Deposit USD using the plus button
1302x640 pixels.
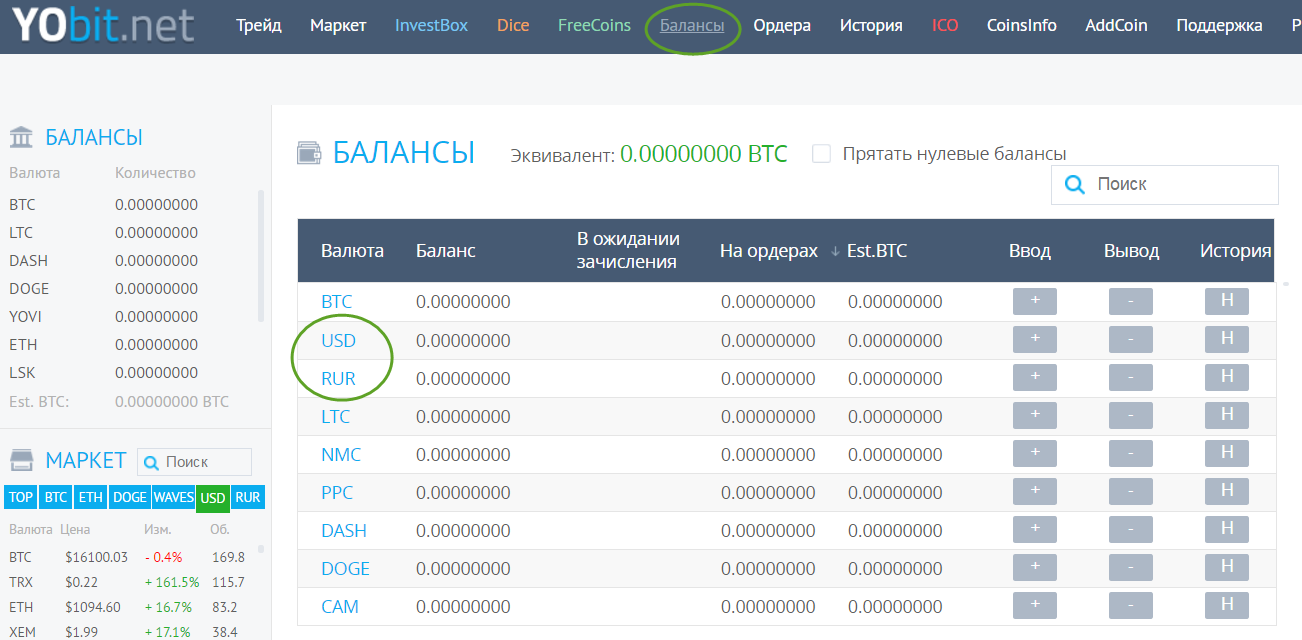[x=1035, y=339]
